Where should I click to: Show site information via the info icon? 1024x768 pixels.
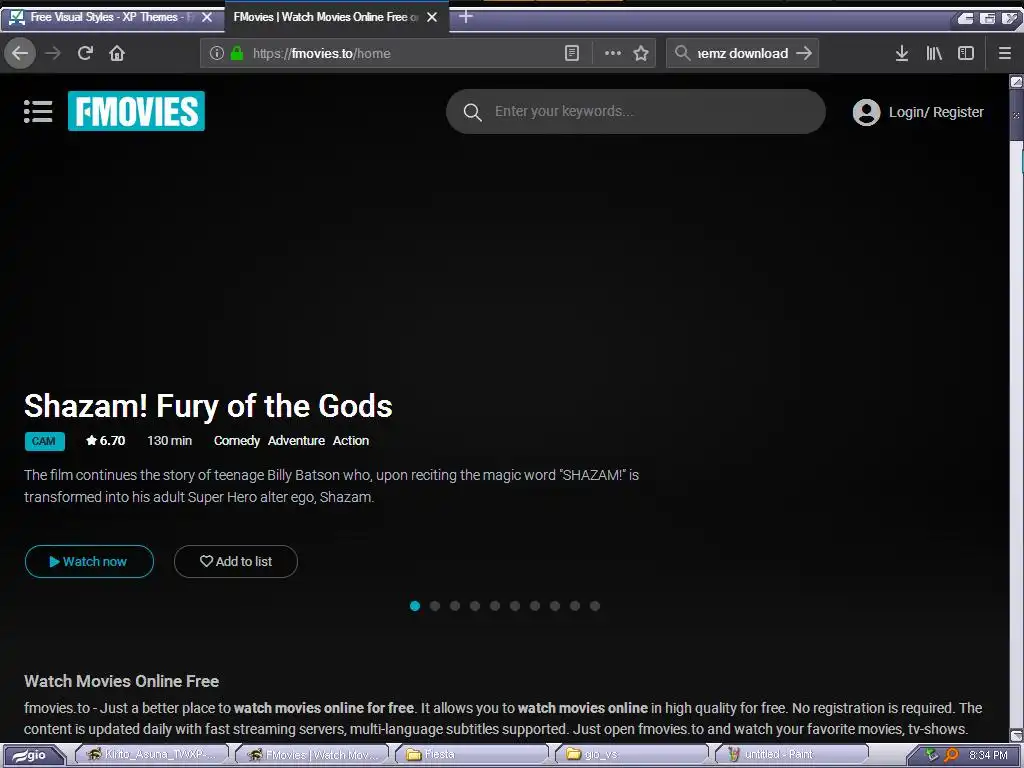pyautogui.click(x=217, y=54)
